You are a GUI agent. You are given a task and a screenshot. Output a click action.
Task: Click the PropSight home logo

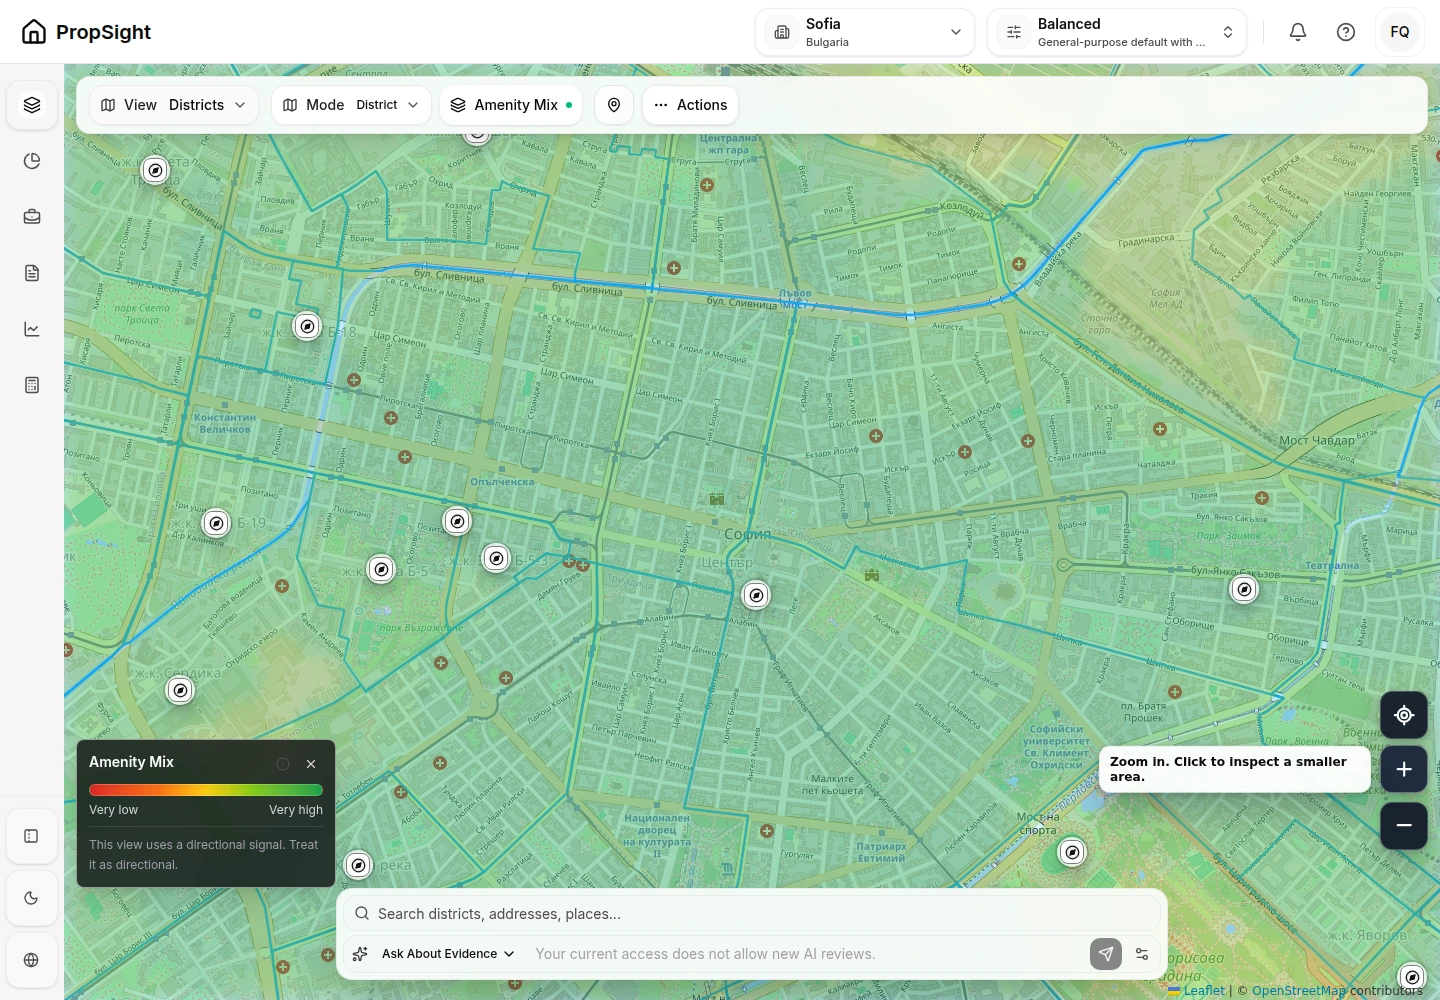coord(86,32)
